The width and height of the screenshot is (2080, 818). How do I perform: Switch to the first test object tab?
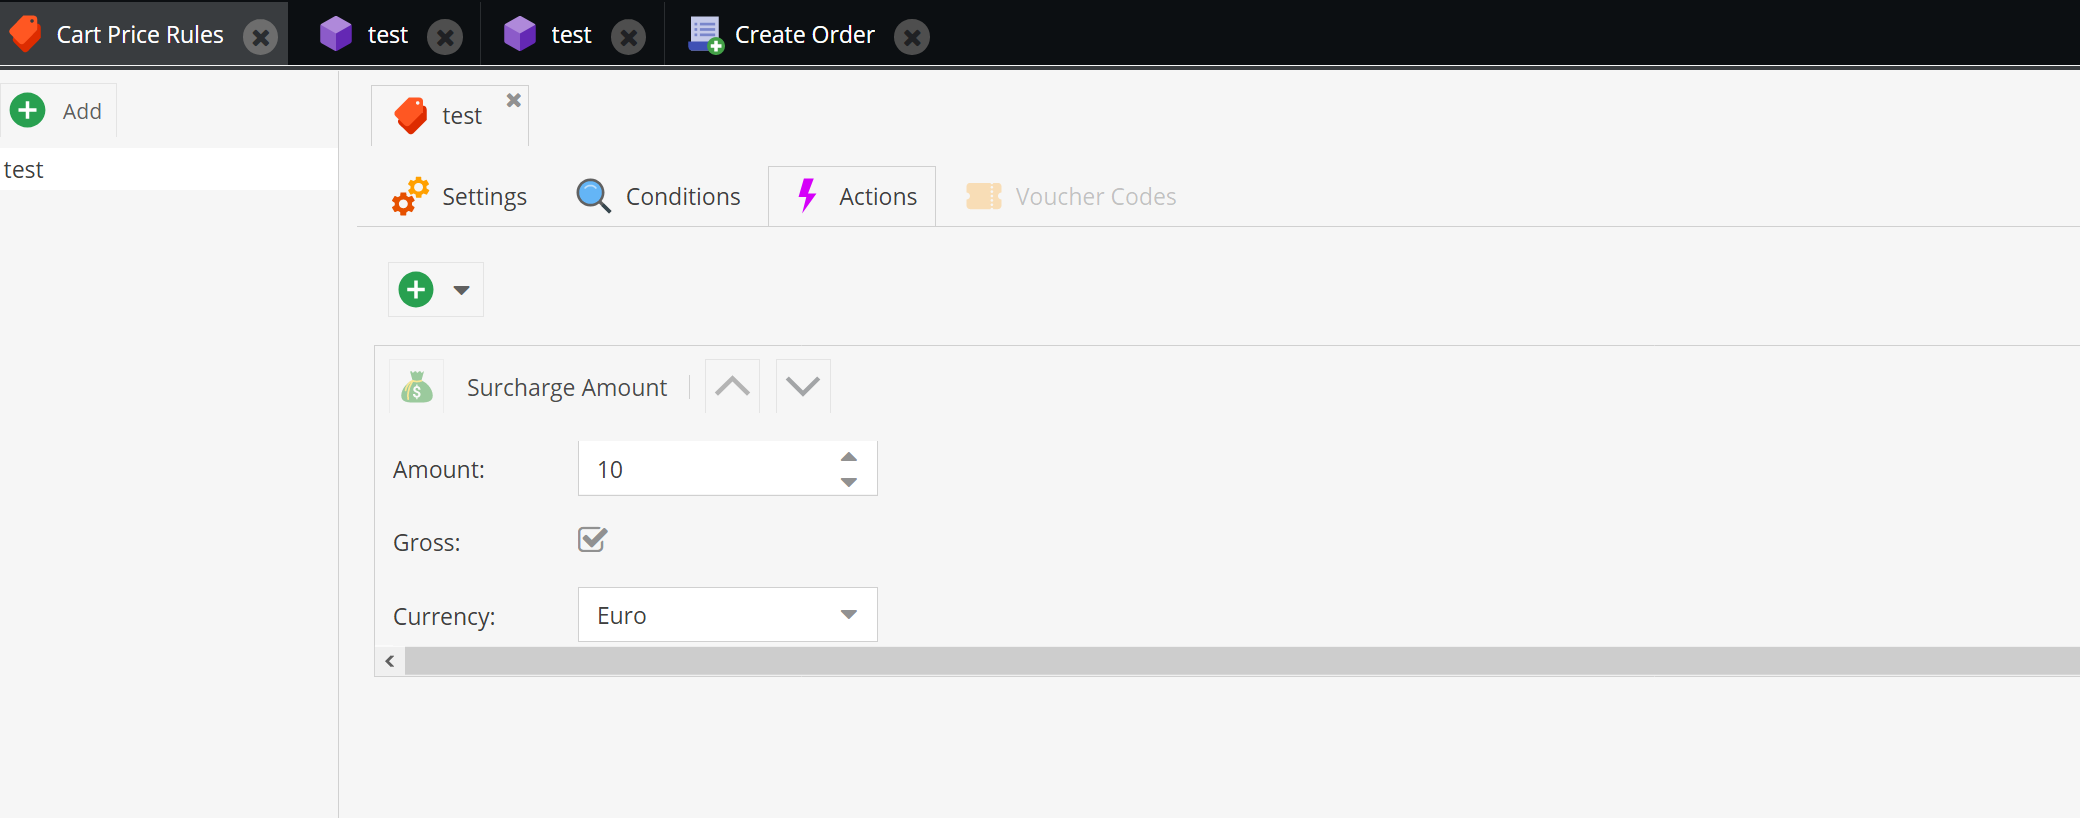(x=388, y=35)
